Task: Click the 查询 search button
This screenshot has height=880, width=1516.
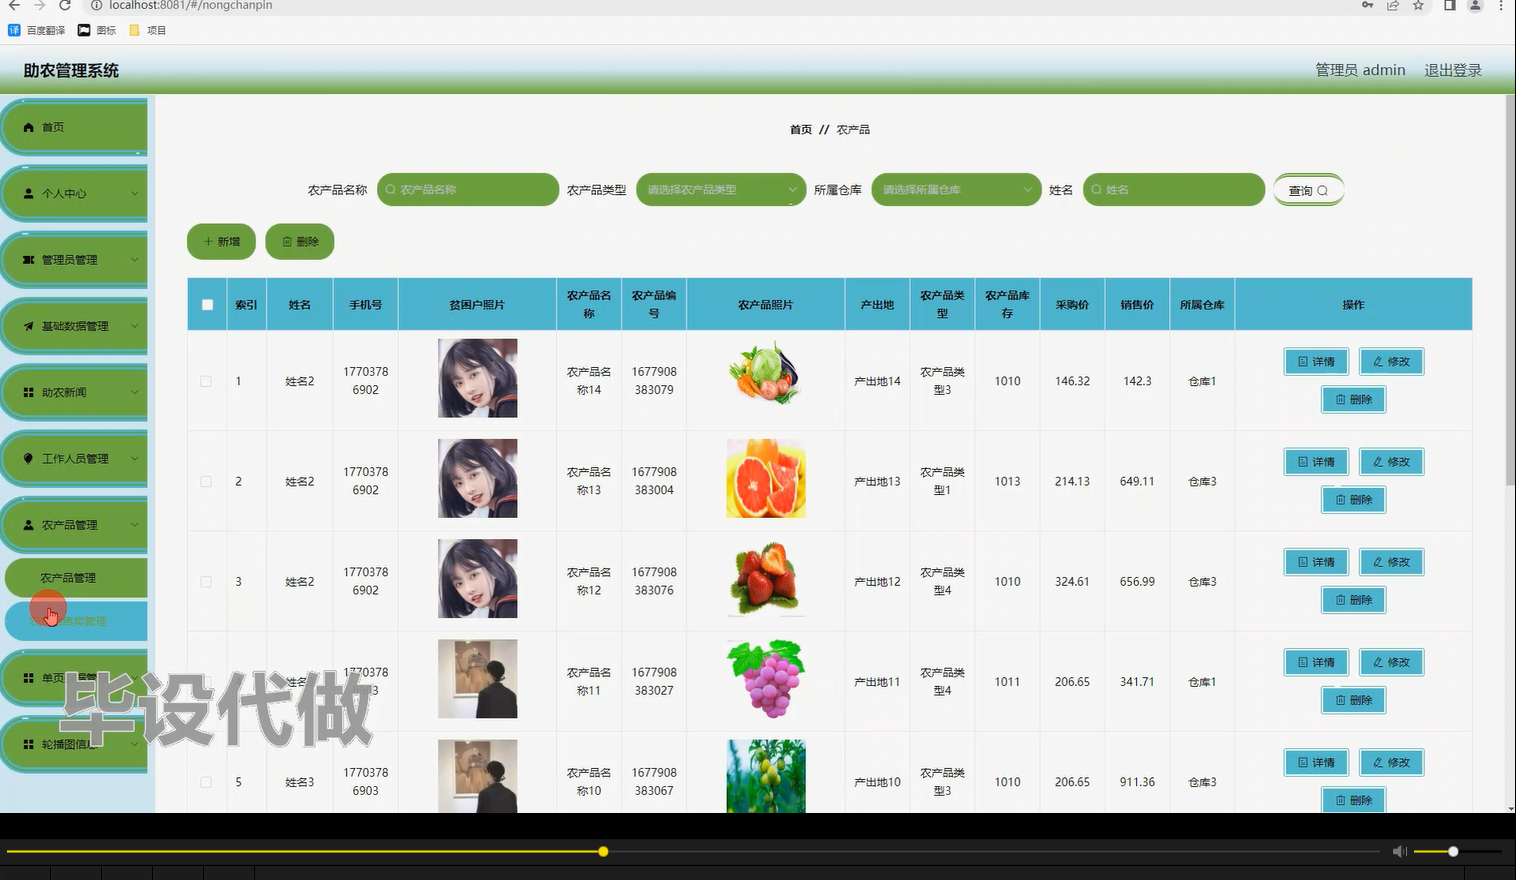Action: coord(1308,190)
